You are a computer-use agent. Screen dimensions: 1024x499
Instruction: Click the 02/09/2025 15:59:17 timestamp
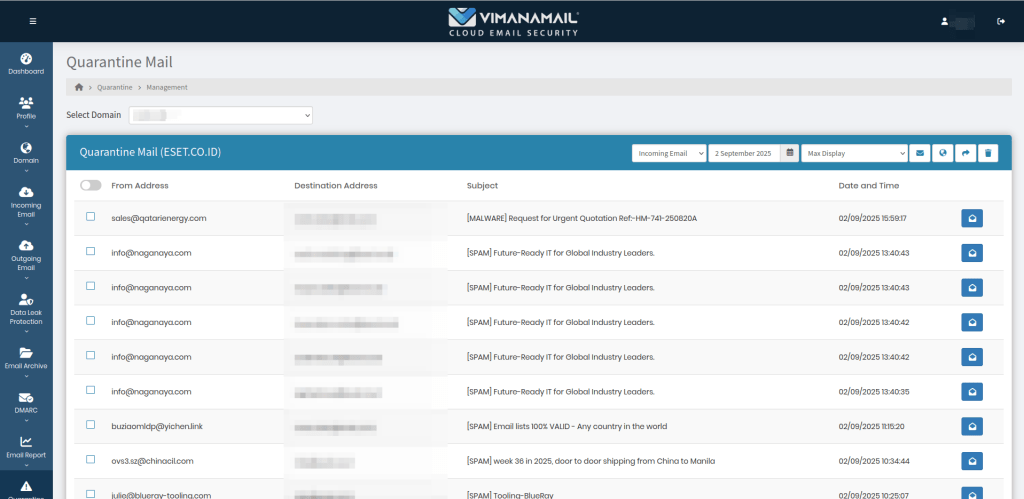[872, 218]
